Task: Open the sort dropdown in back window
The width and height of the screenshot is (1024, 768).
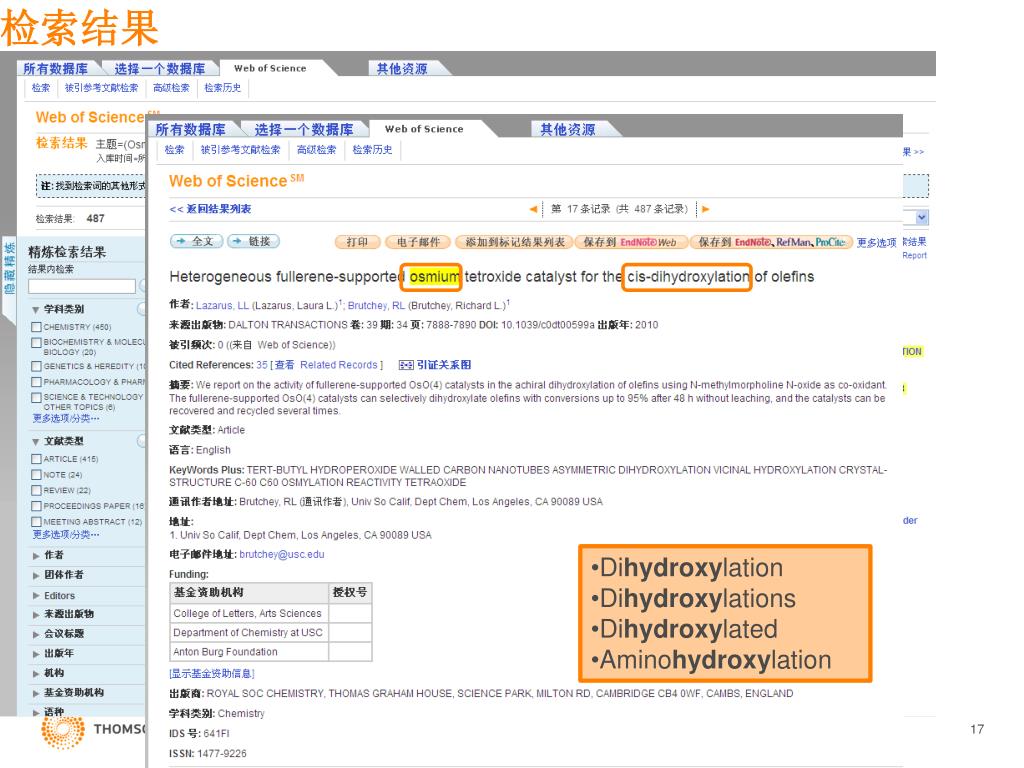Action: point(921,217)
